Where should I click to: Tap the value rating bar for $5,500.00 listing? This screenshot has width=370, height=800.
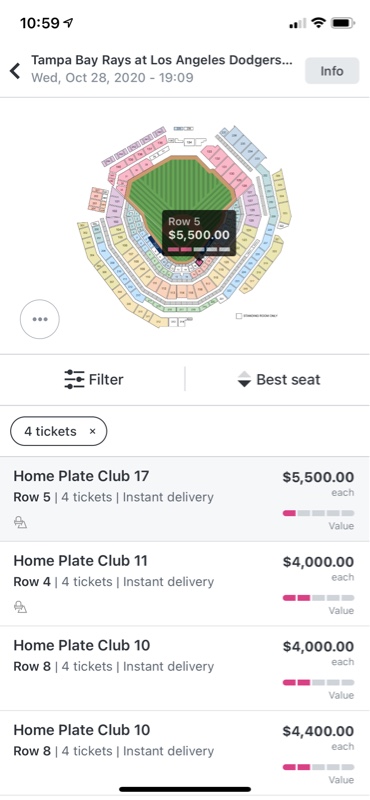[x=318, y=513]
